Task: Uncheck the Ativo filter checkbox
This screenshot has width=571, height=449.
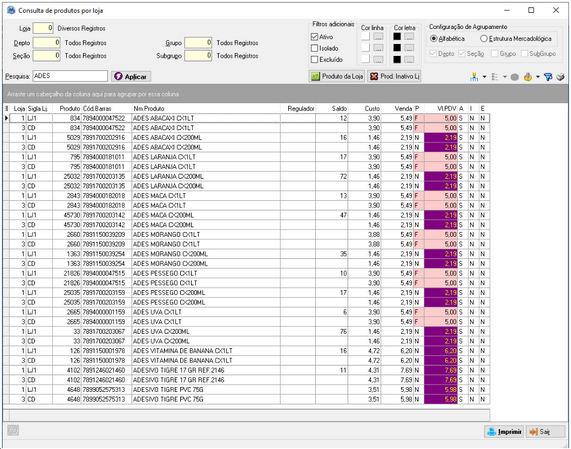Action: coord(315,37)
